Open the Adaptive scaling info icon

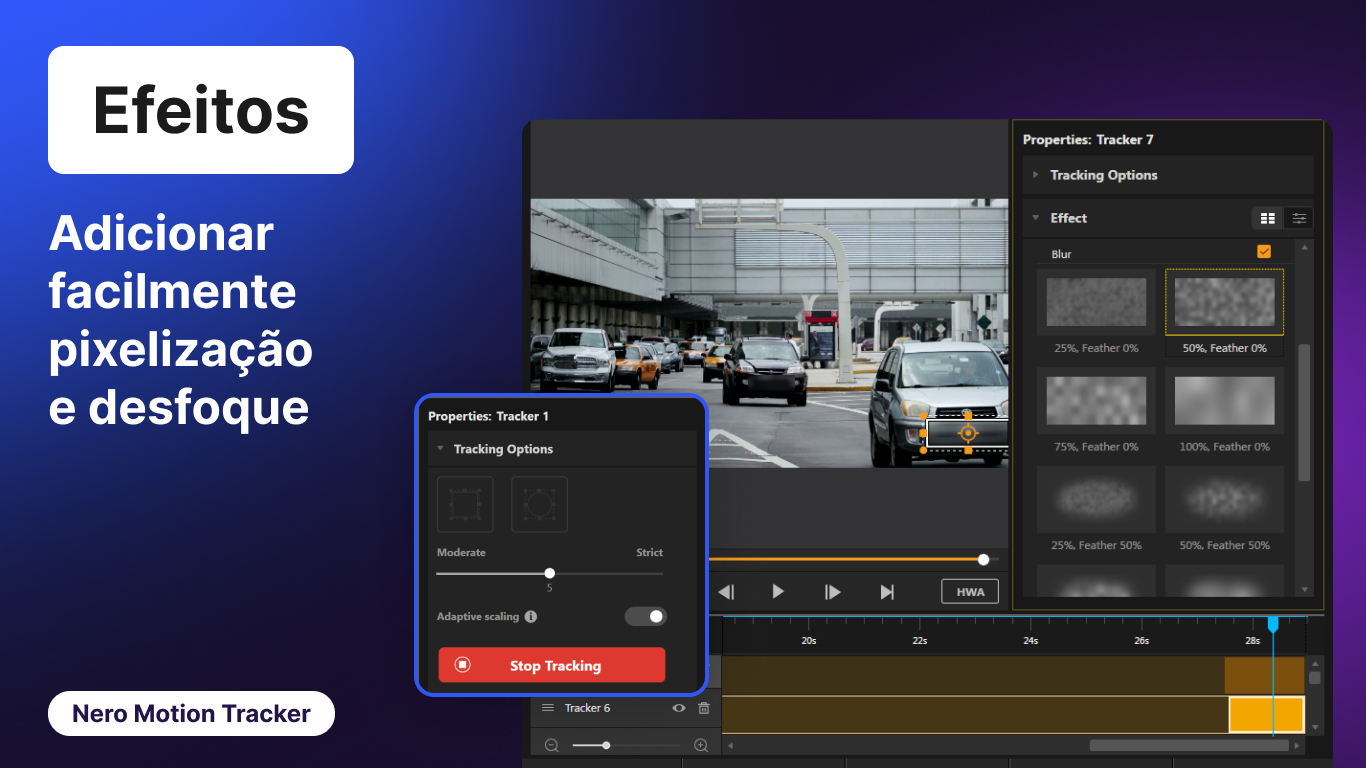point(531,617)
